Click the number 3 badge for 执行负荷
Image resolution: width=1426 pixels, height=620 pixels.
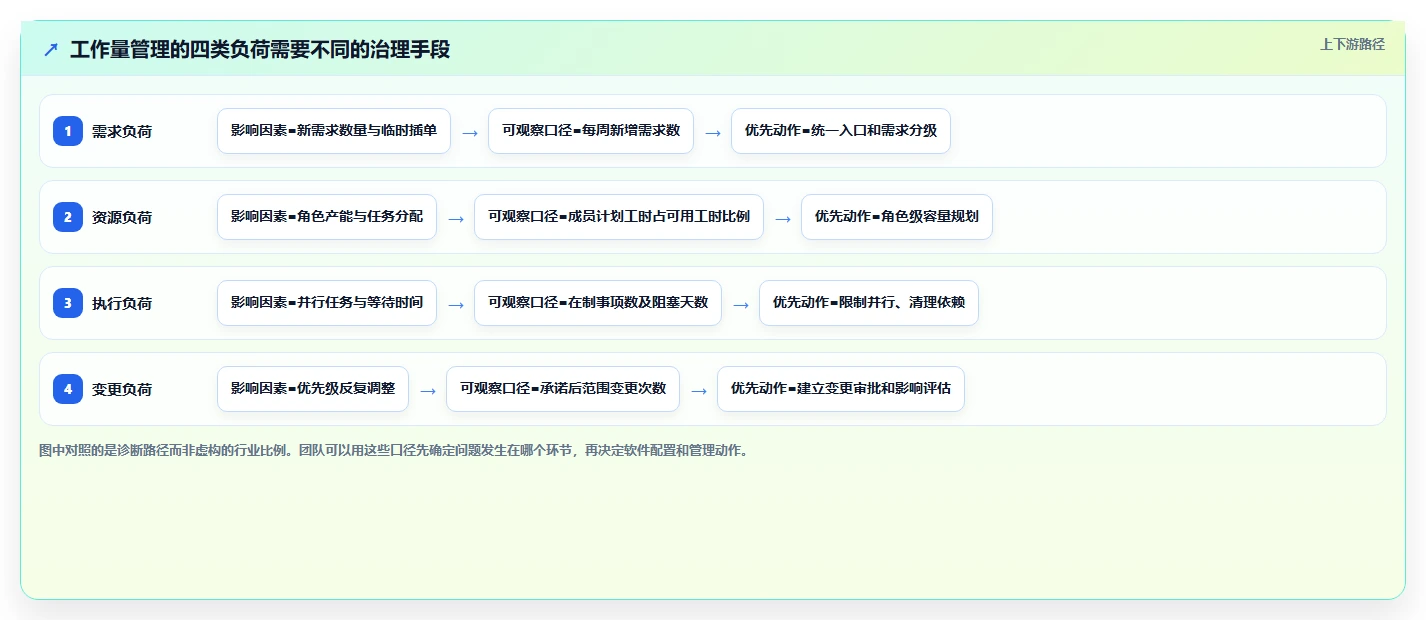point(68,303)
